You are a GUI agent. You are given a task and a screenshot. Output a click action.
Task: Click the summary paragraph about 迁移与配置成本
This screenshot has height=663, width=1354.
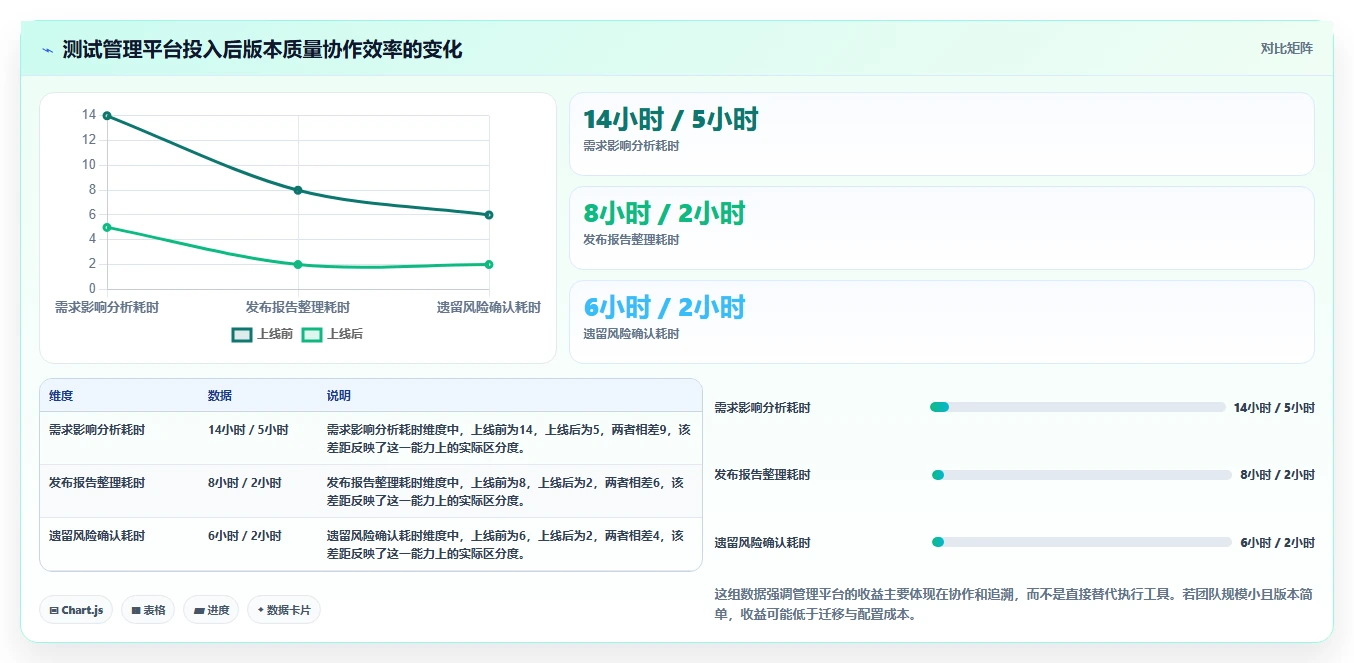(x=1013, y=604)
